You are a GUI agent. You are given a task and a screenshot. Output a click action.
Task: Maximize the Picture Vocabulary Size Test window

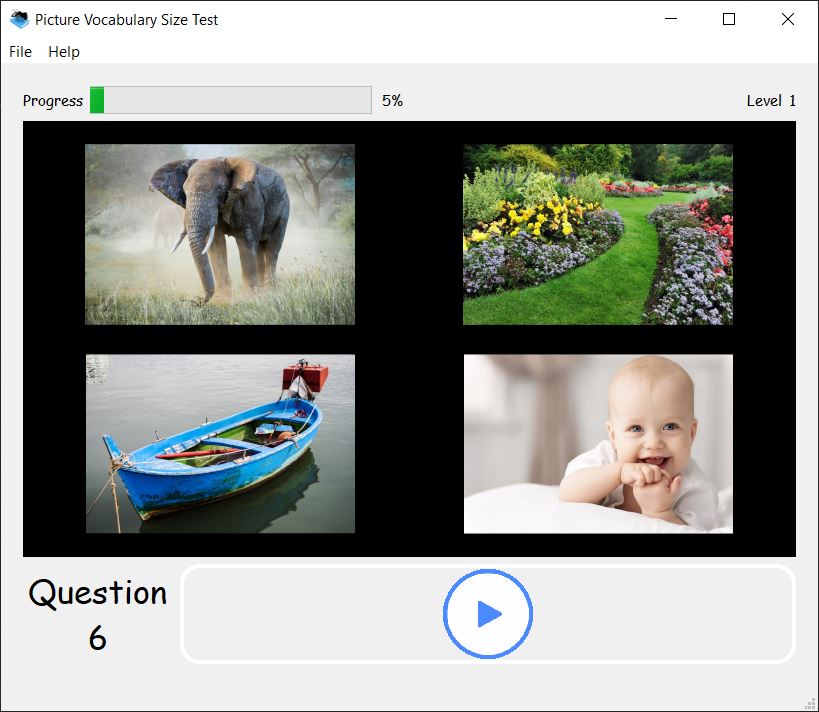pyautogui.click(x=729, y=19)
